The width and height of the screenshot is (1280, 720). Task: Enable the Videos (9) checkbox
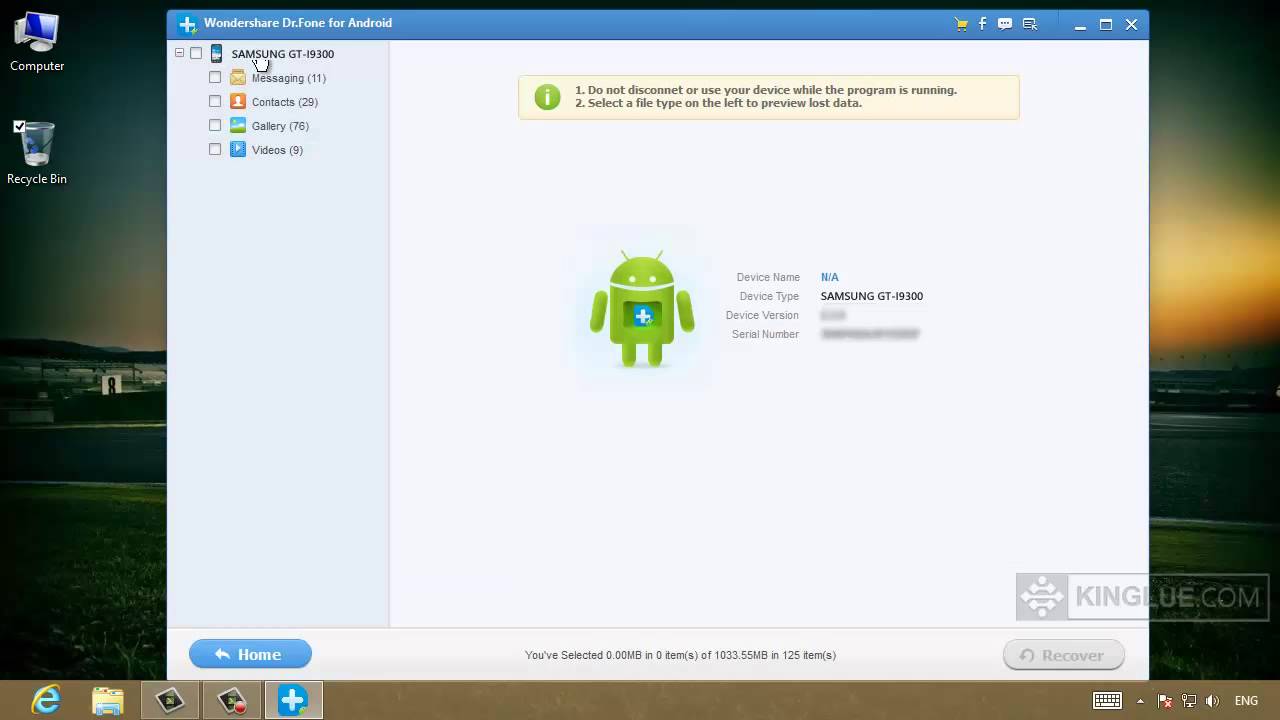215,149
